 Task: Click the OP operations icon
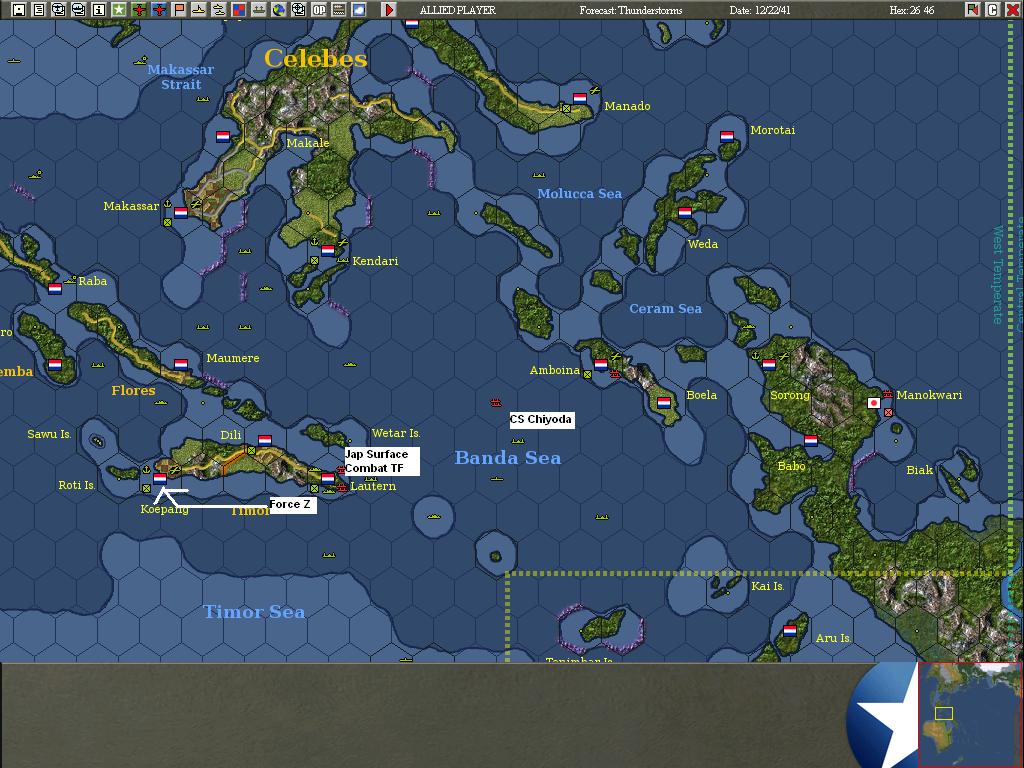tap(319, 8)
